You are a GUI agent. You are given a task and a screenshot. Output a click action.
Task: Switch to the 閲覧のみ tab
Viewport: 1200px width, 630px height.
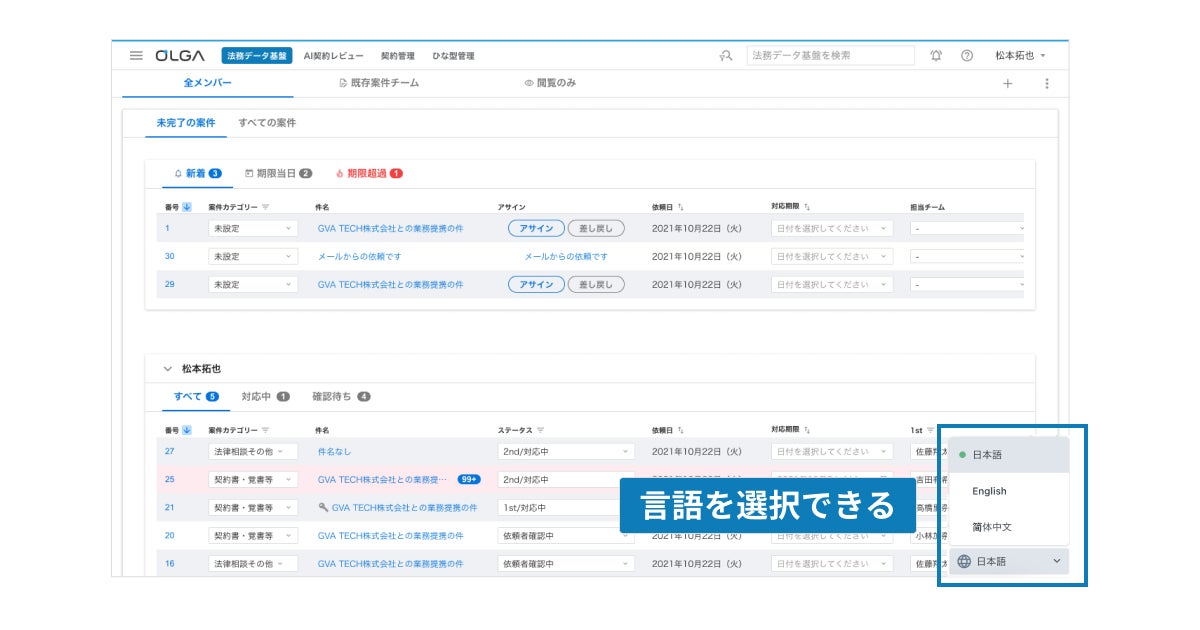point(550,83)
